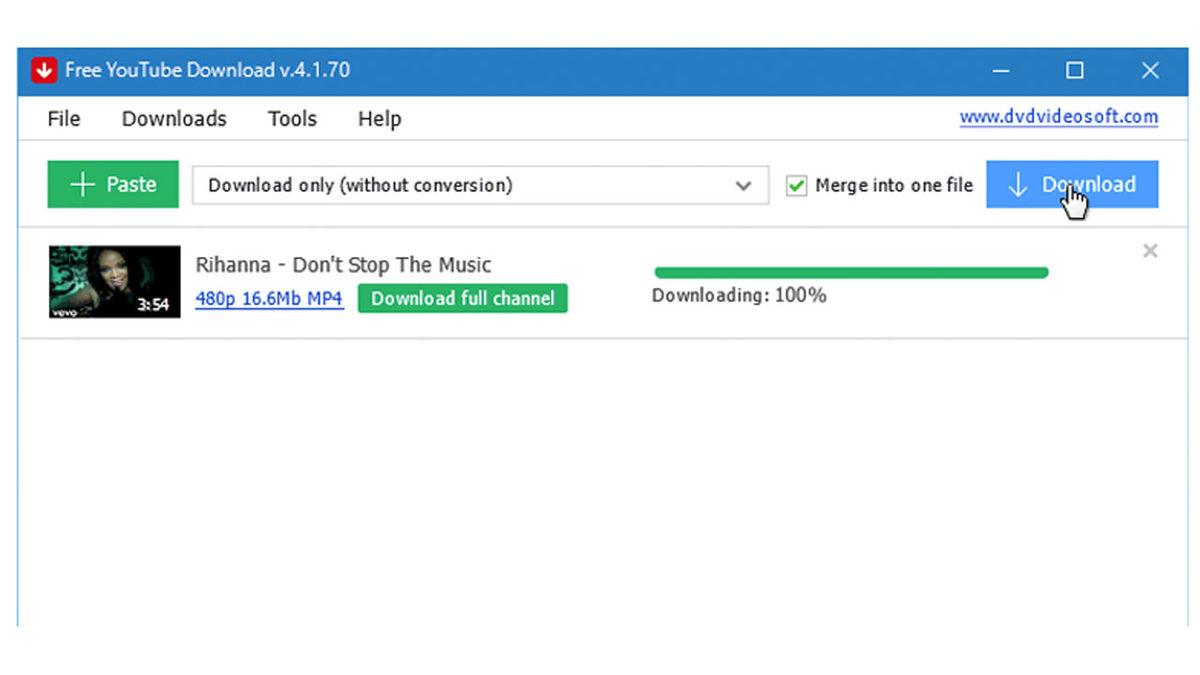Open the Tools menu
1200x675 pixels.
(x=292, y=119)
